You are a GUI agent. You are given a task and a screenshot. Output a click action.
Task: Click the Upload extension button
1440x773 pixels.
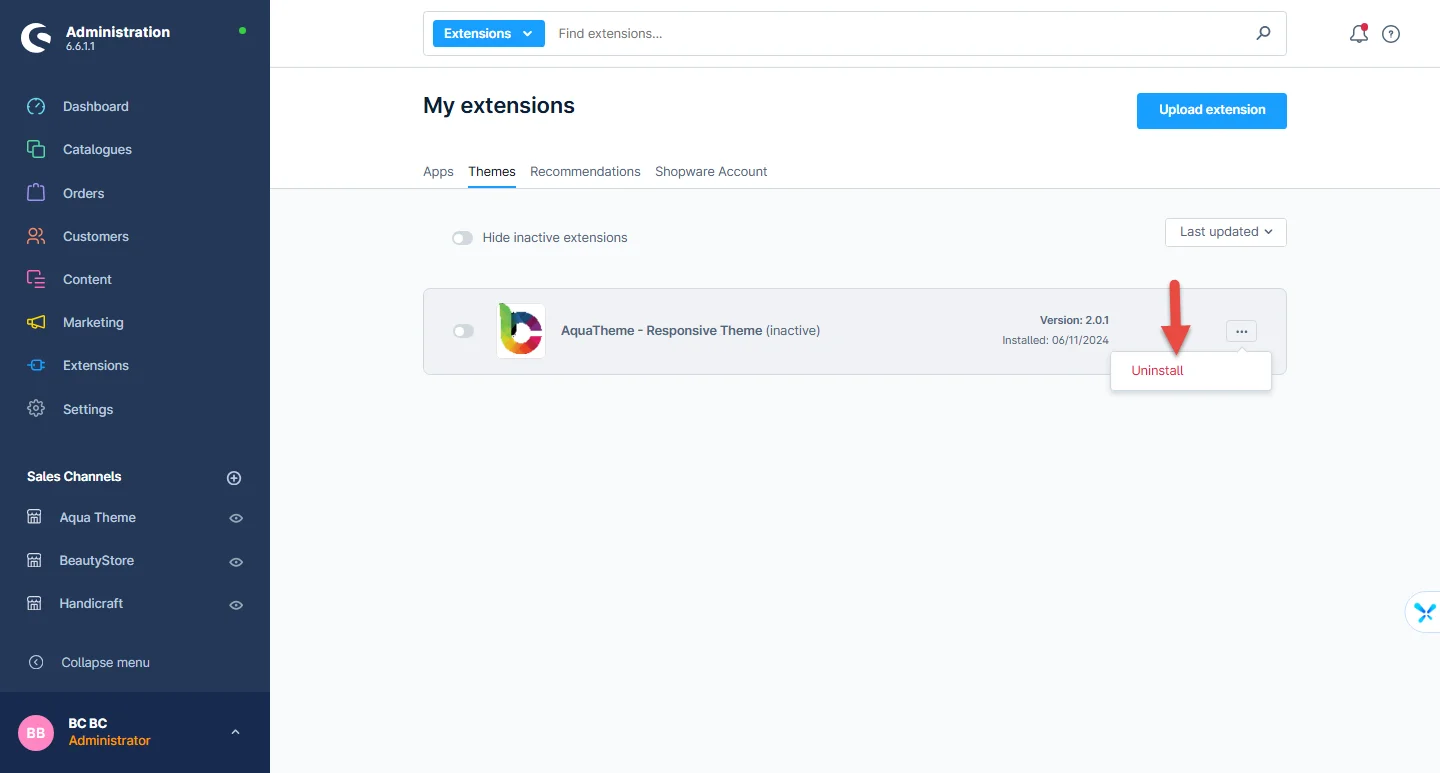(x=1211, y=110)
